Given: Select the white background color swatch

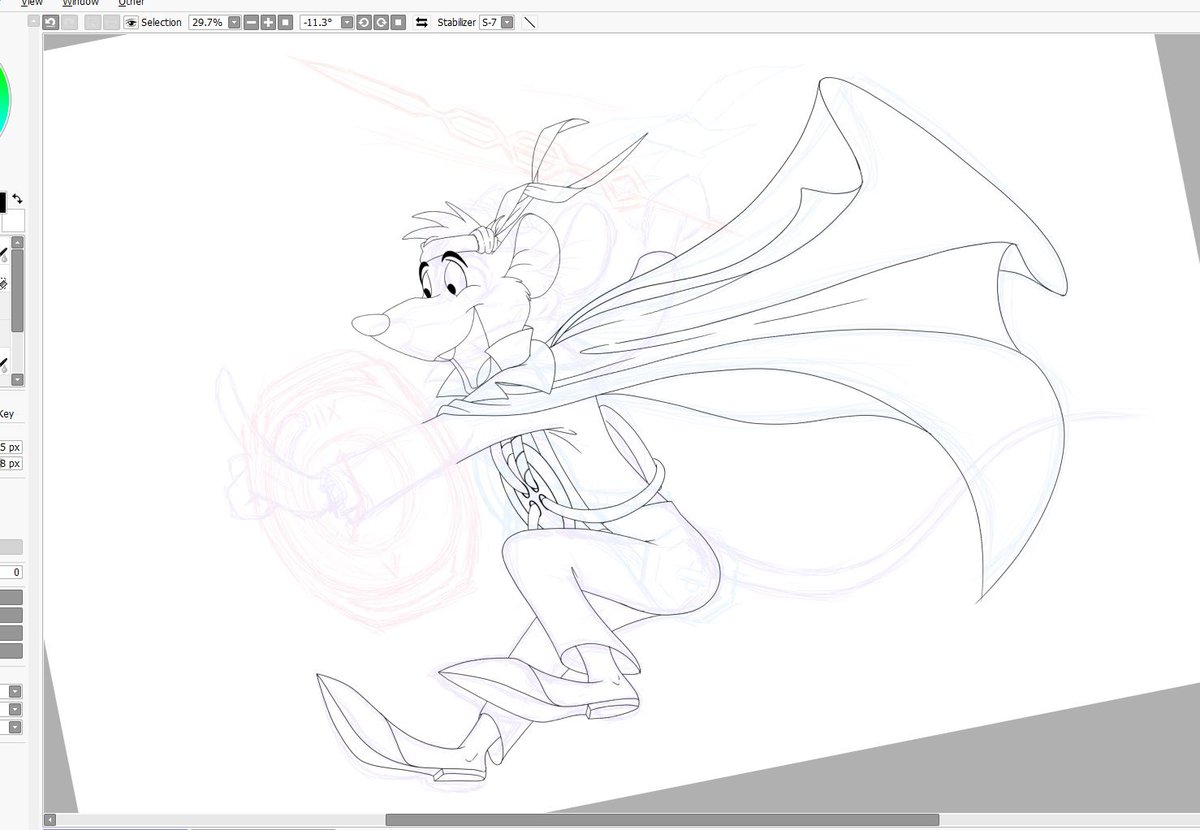Looking at the screenshot, I should (13, 221).
